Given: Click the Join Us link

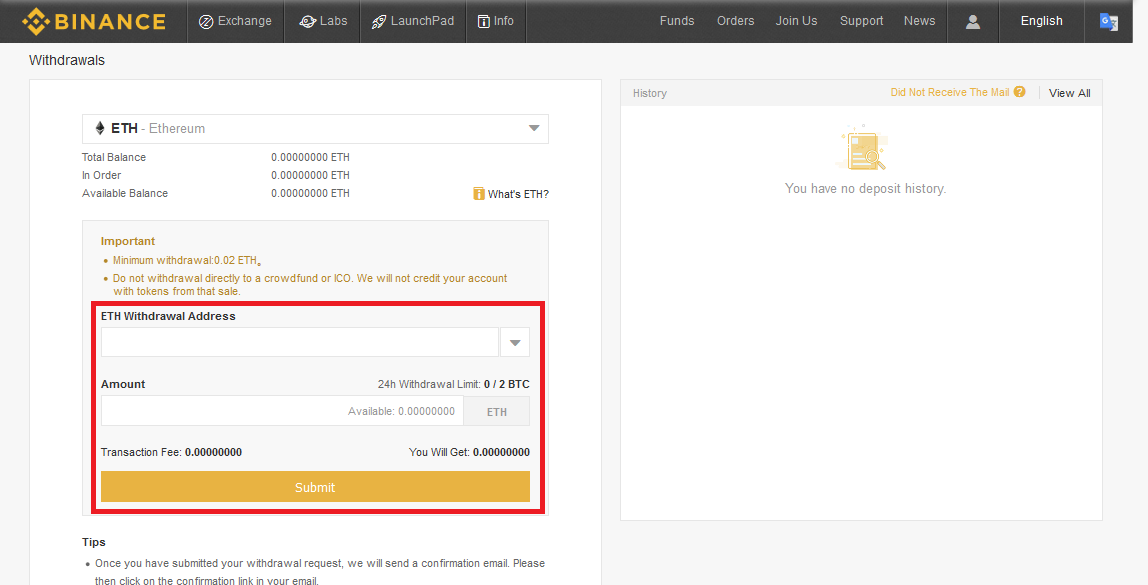Looking at the screenshot, I should point(797,21).
